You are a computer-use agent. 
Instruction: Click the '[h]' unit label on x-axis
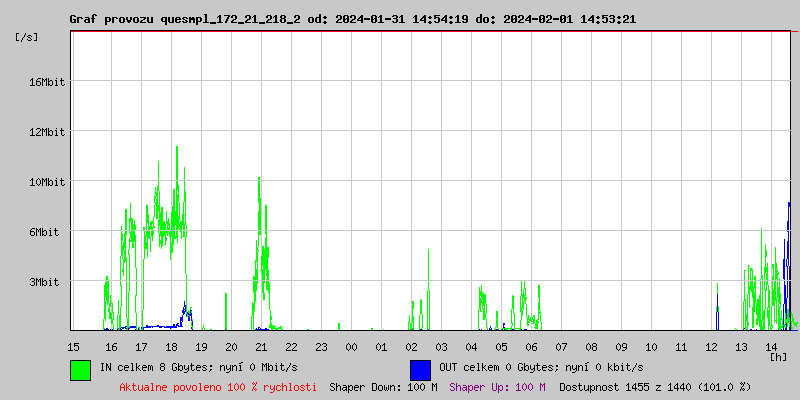[x=779, y=357]
